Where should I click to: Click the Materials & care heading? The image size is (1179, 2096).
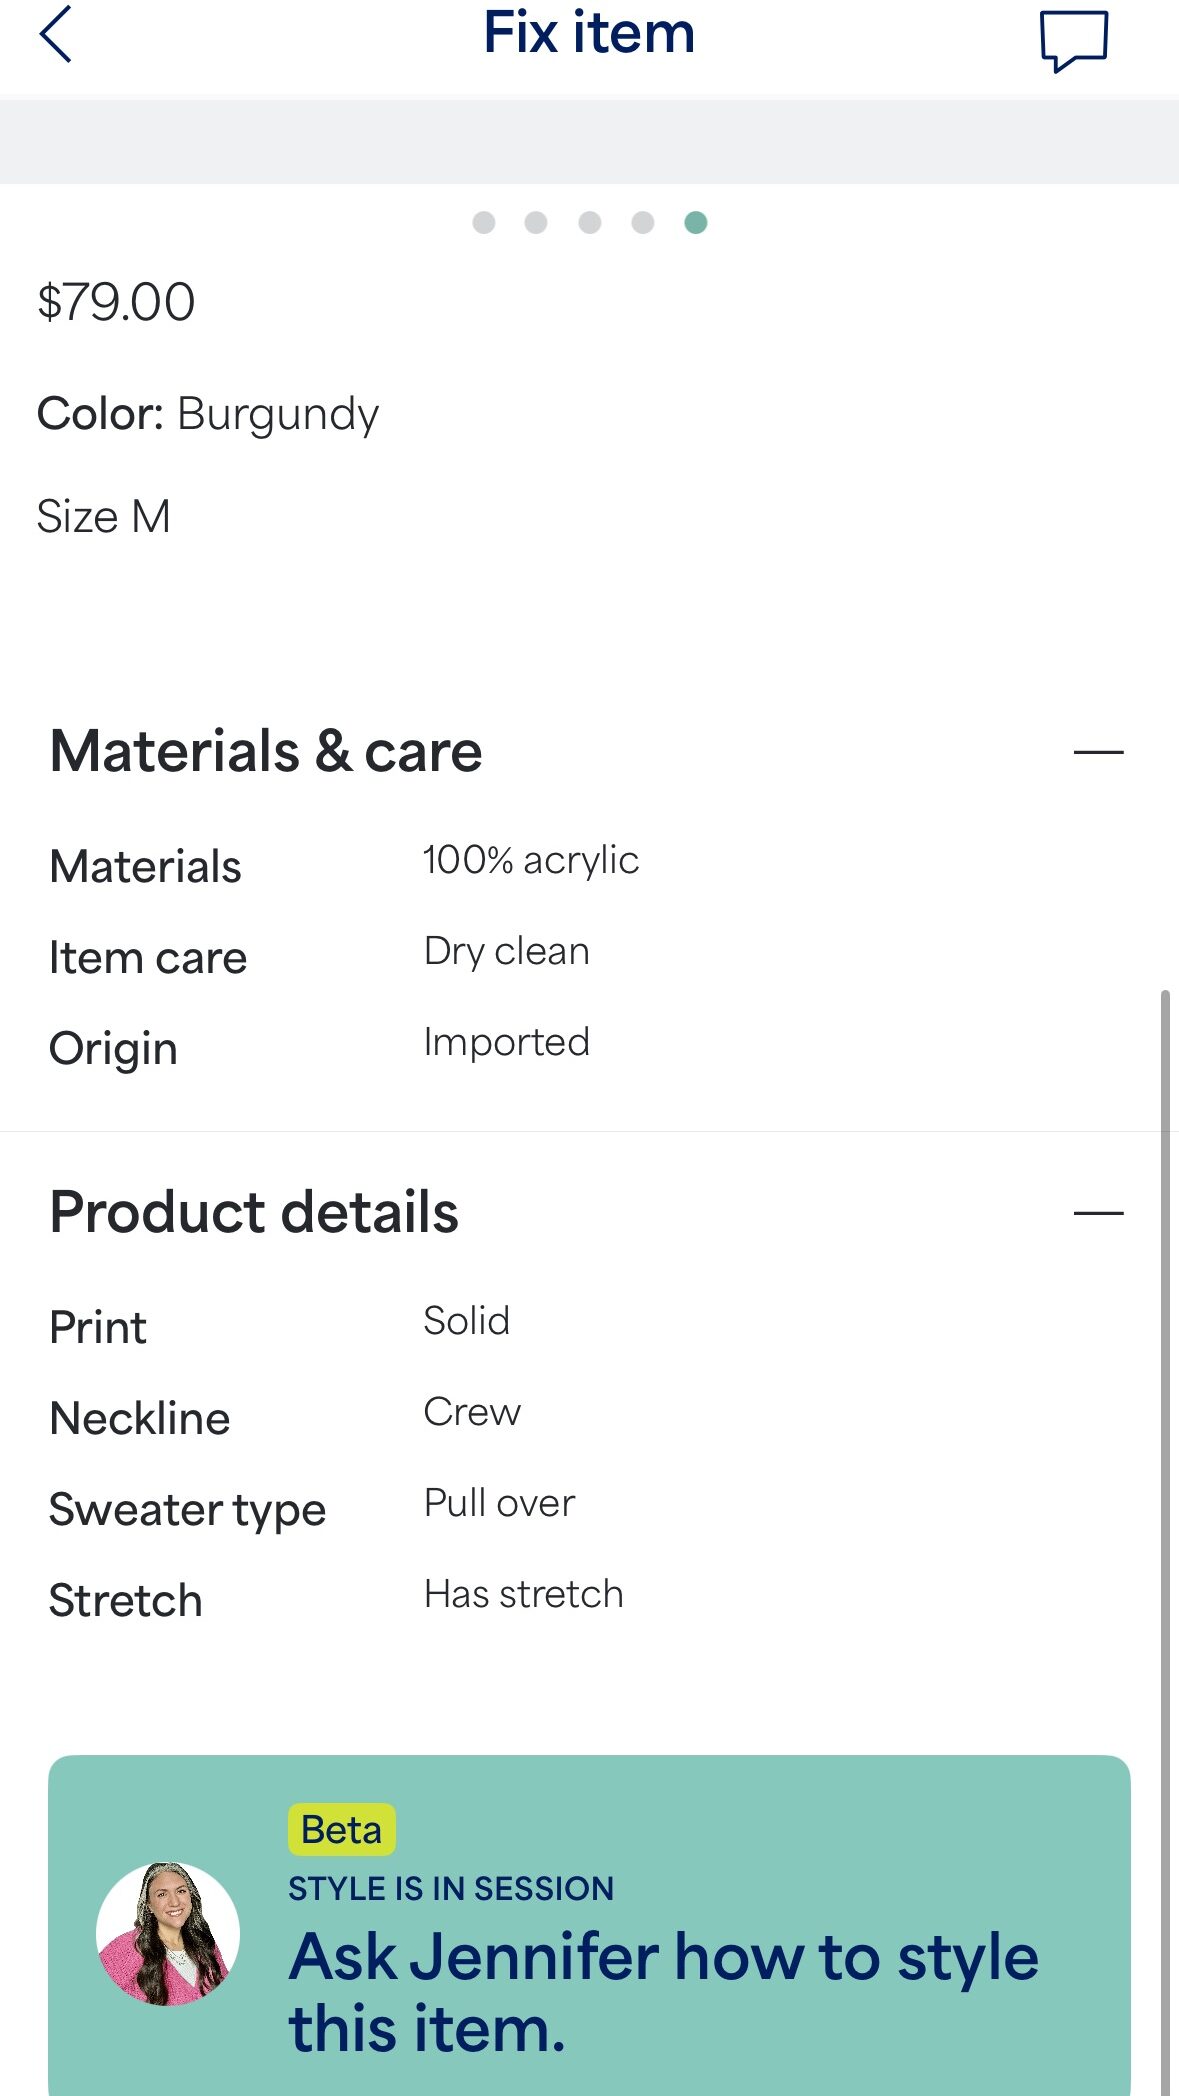click(266, 752)
